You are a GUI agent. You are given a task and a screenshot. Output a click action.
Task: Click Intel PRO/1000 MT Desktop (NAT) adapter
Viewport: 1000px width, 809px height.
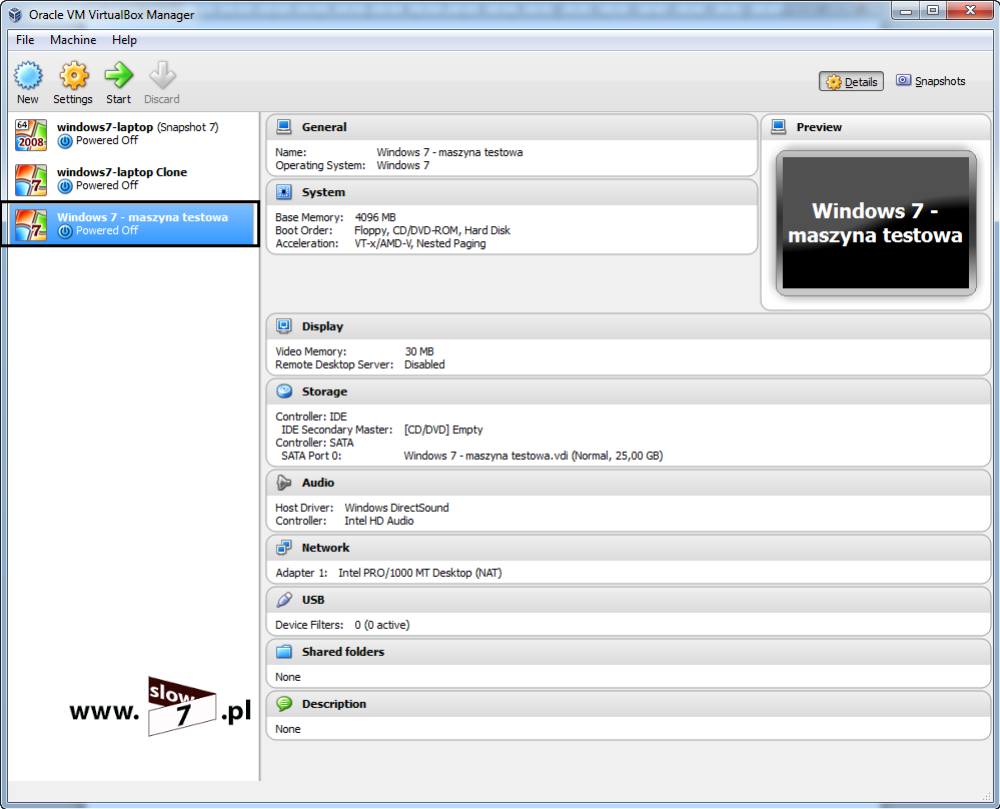(420, 573)
